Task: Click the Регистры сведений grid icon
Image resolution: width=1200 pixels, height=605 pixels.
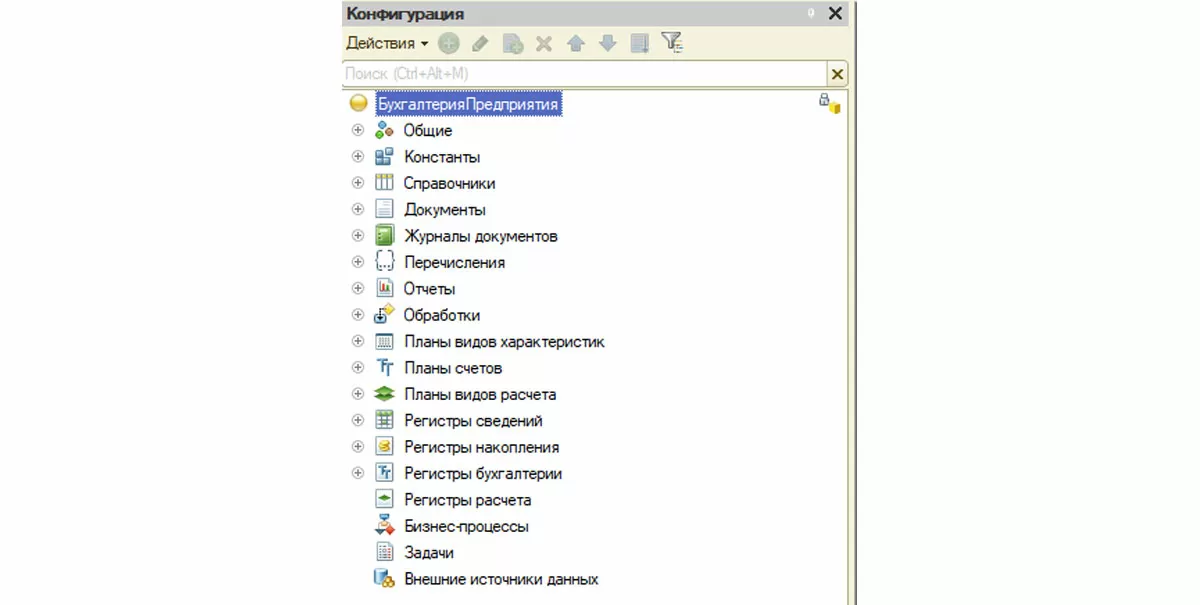Action: [x=384, y=421]
